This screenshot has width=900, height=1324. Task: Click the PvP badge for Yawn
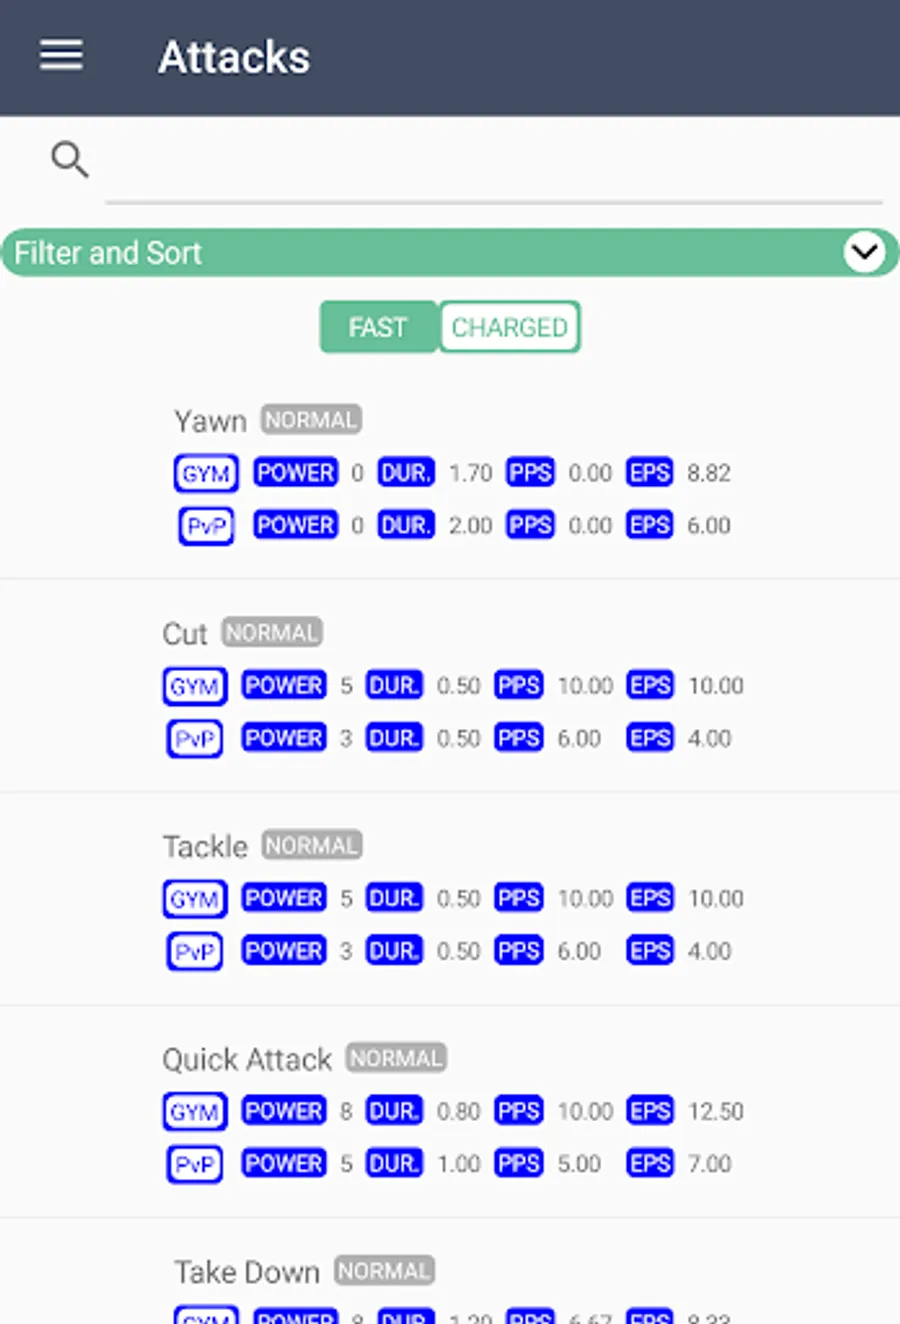(206, 526)
